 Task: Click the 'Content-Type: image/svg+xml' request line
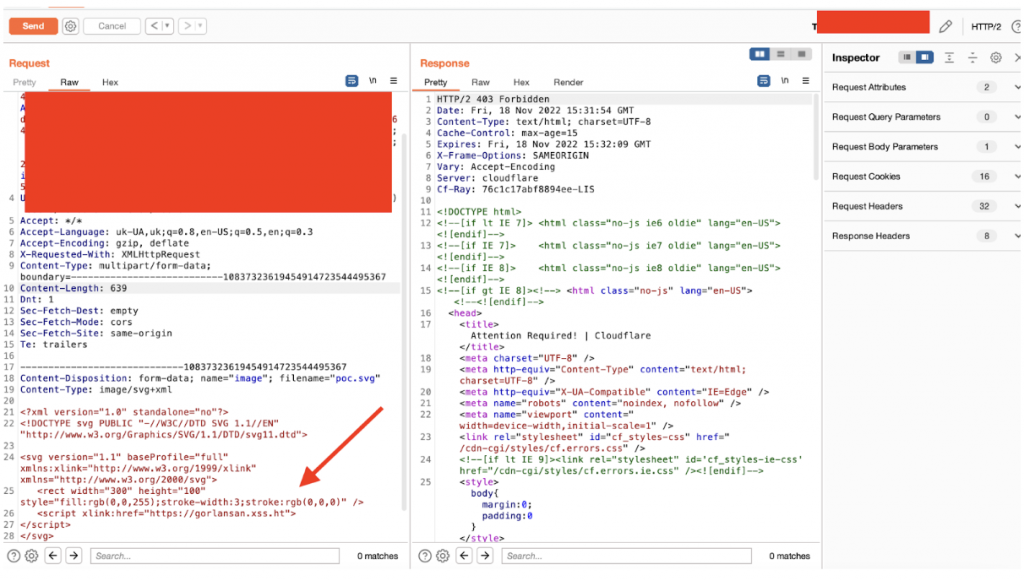(x=96, y=390)
